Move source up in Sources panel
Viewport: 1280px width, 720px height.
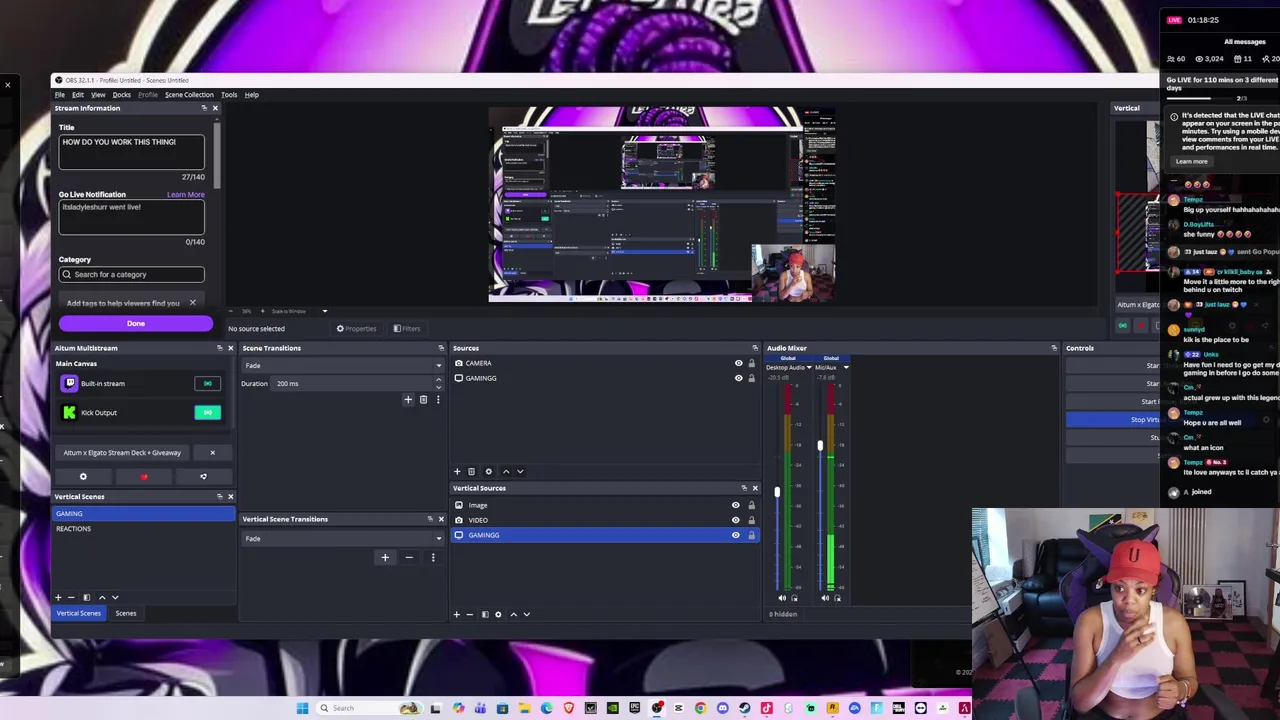point(506,471)
